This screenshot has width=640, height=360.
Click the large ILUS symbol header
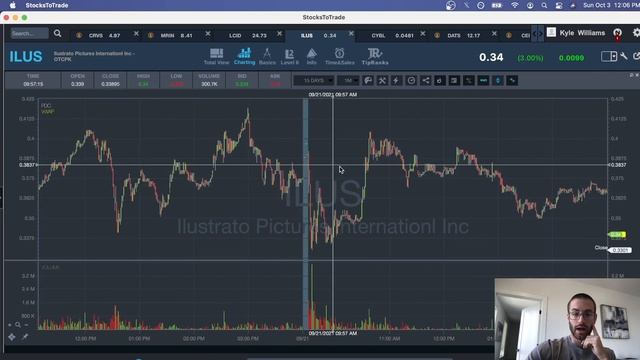coord(26,56)
